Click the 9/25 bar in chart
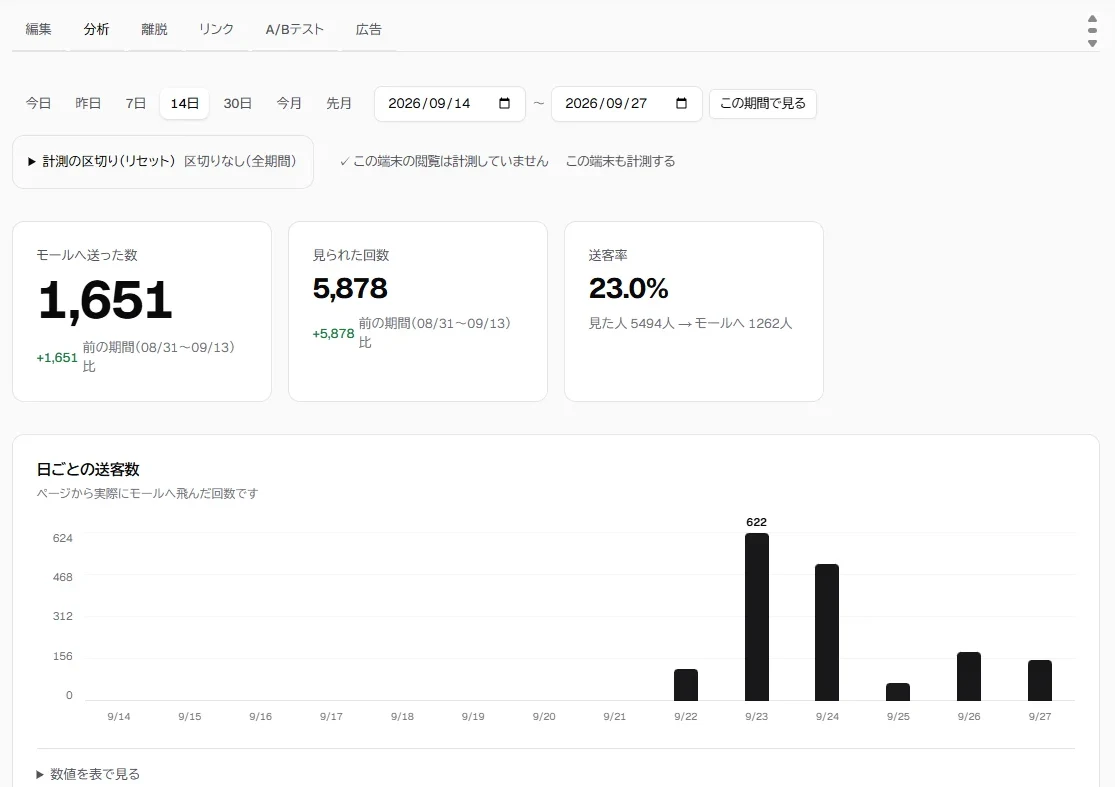The height and width of the screenshot is (787, 1115). pos(898,692)
